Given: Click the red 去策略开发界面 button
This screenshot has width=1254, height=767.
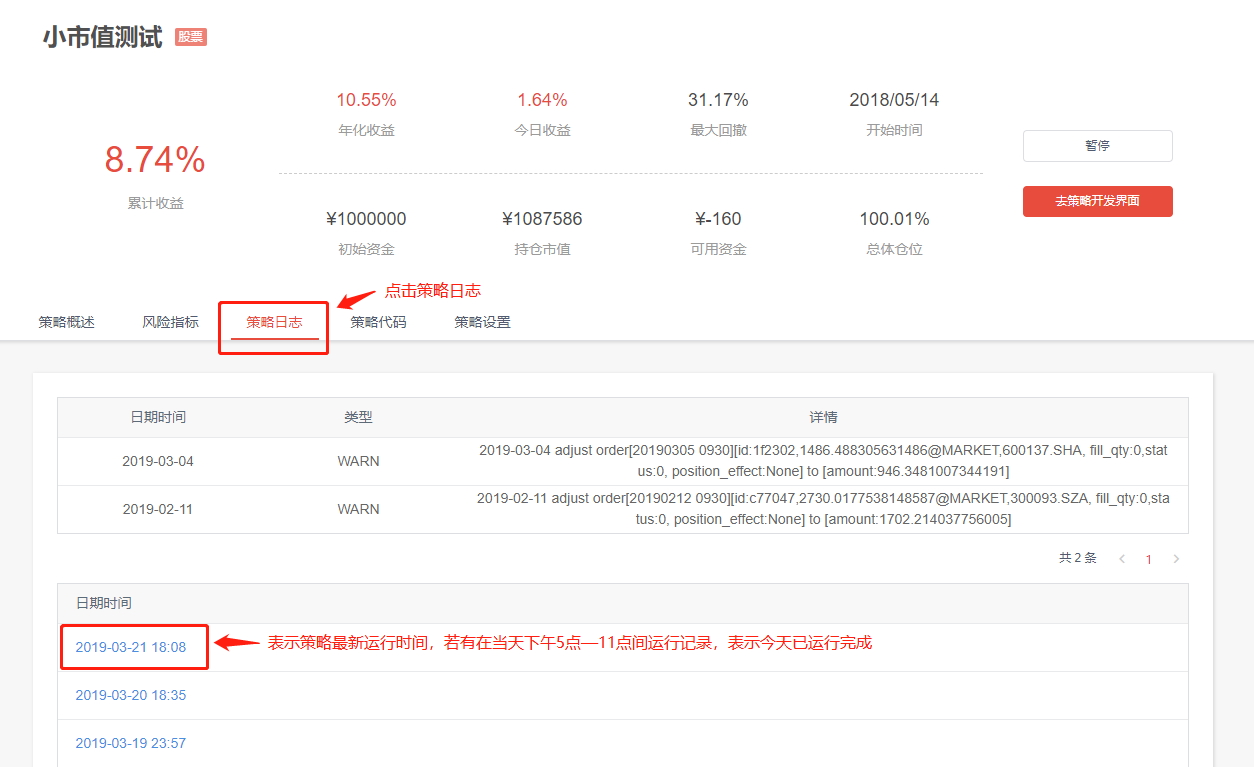Looking at the screenshot, I should click(x=1097, y=201).
